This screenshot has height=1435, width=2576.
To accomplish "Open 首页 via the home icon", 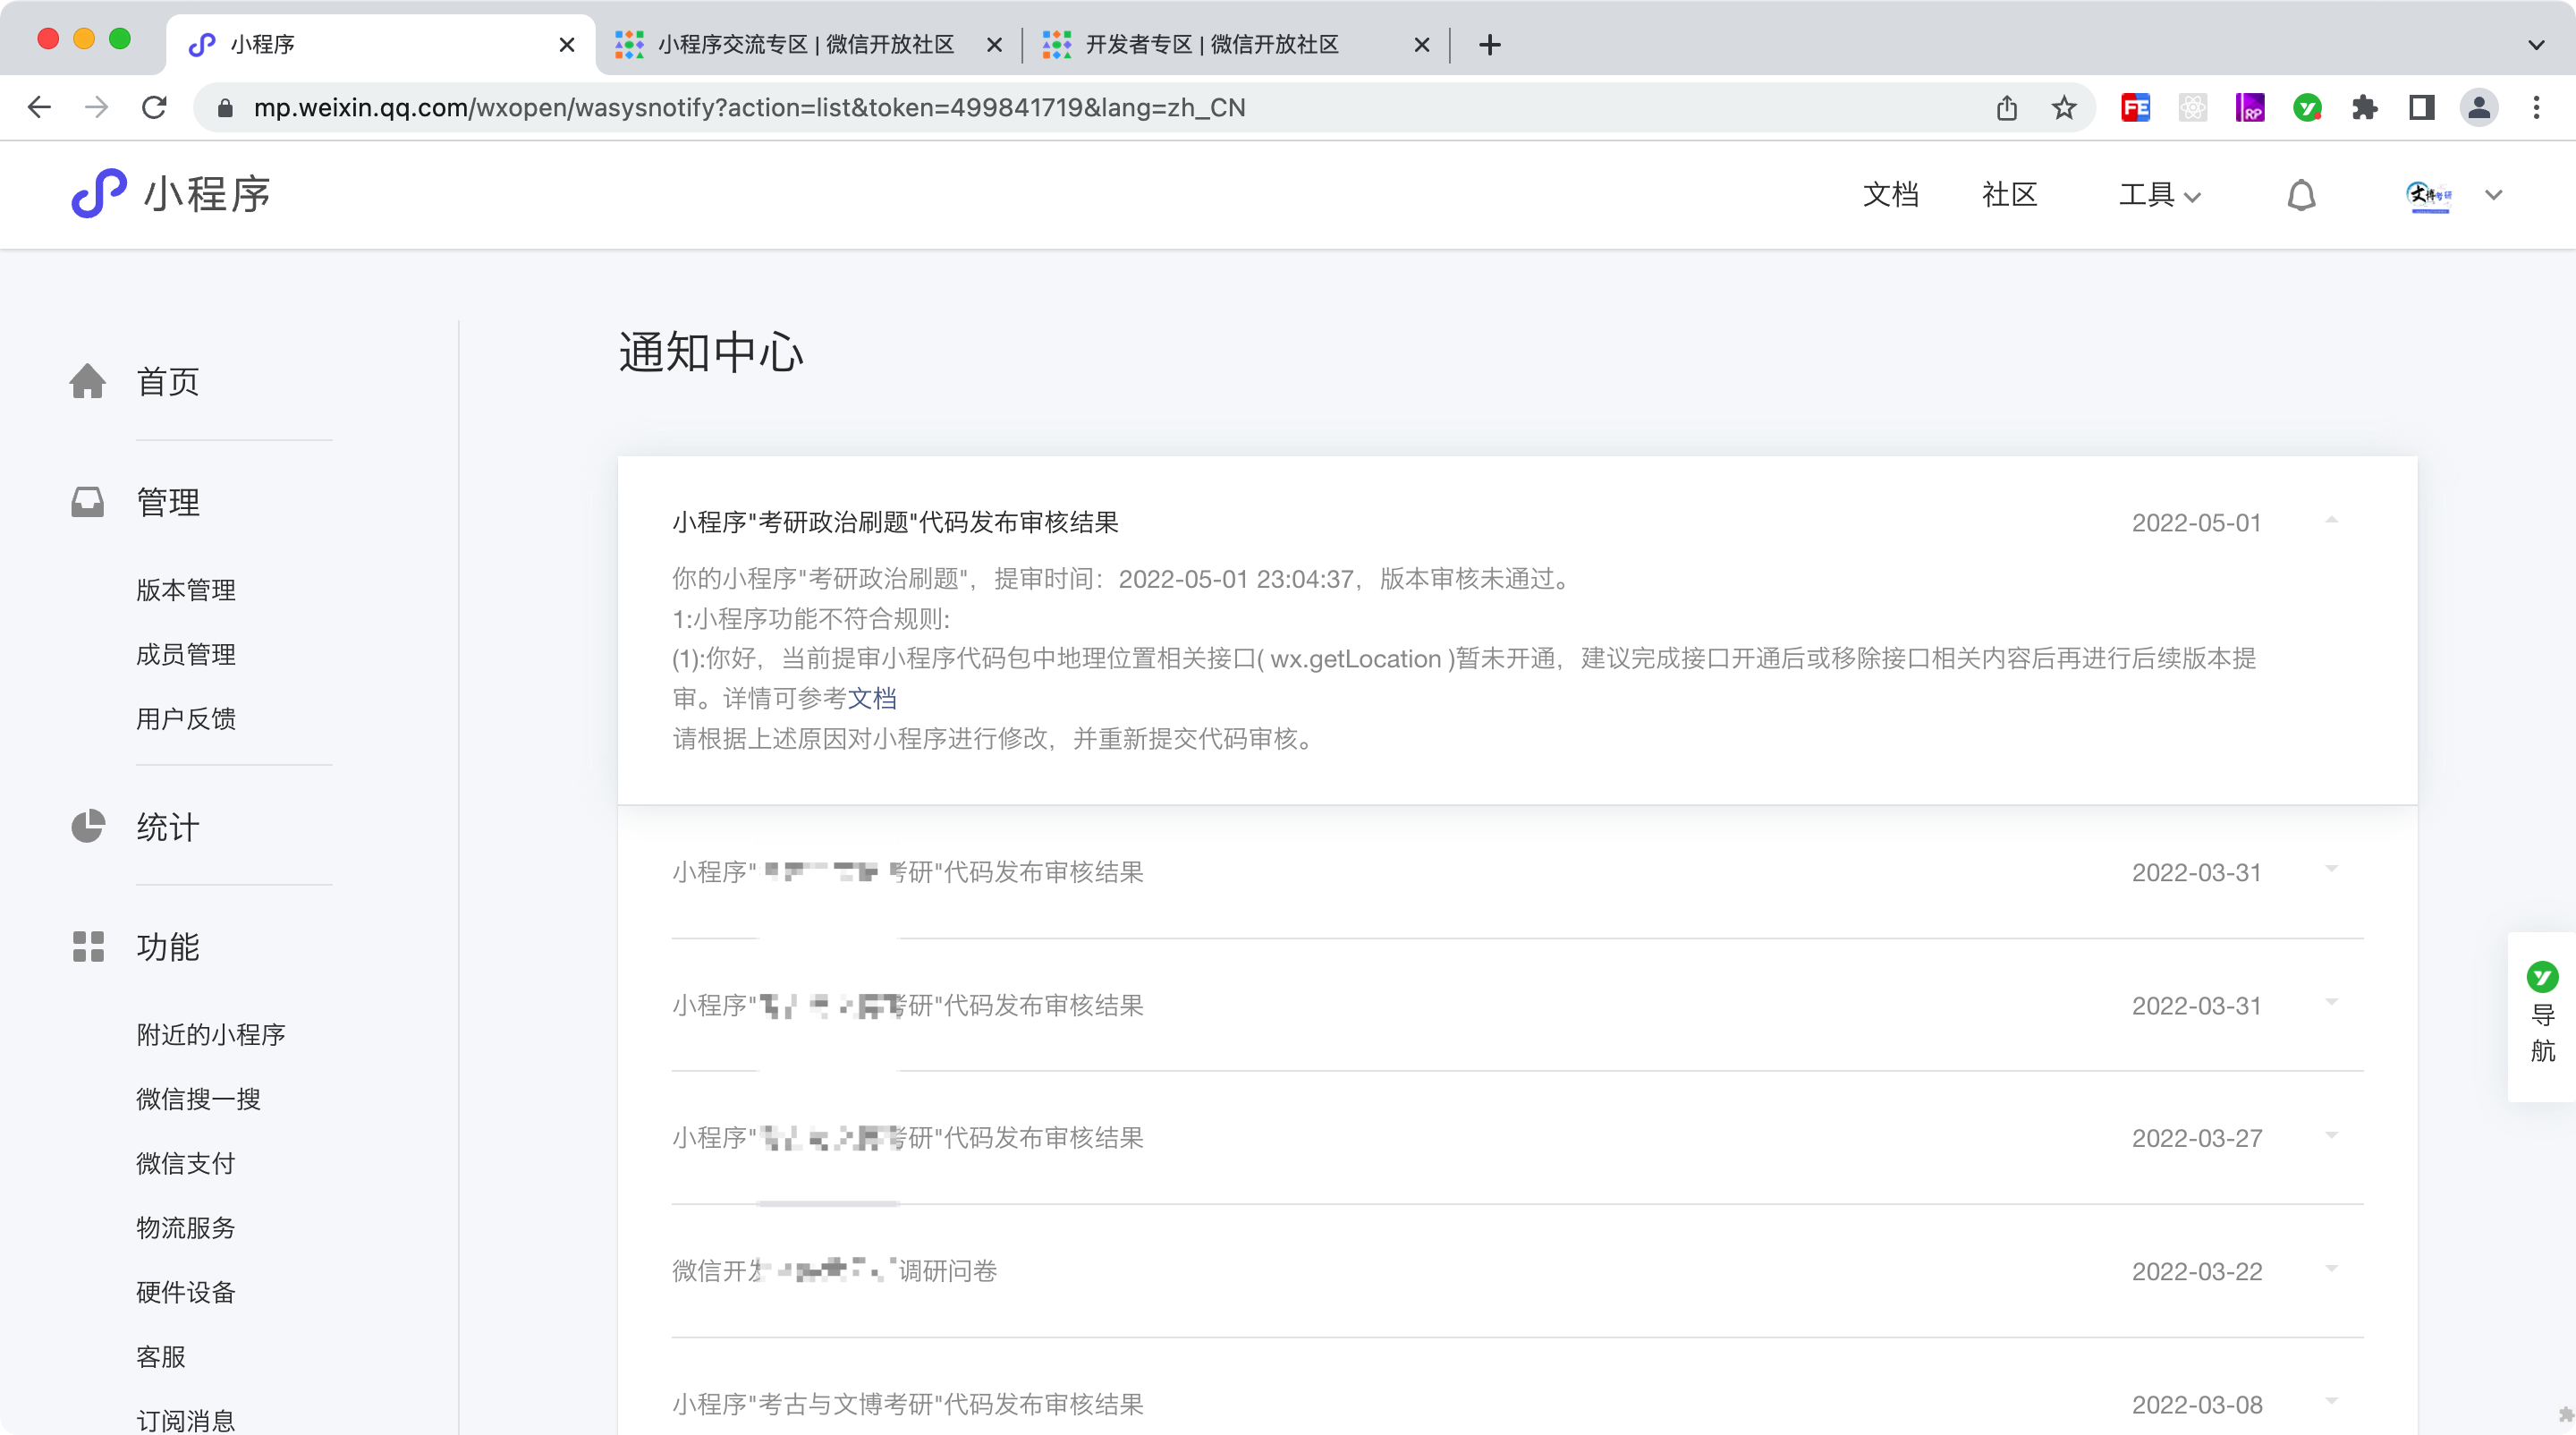I will pos(88,381).
